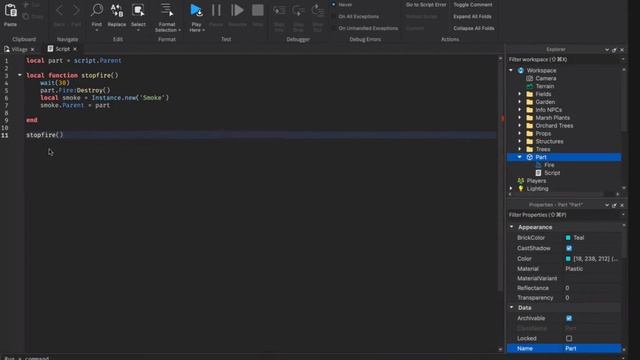Click the Reflectance value field
Screen dimensions: 640x360
[592, 288]
